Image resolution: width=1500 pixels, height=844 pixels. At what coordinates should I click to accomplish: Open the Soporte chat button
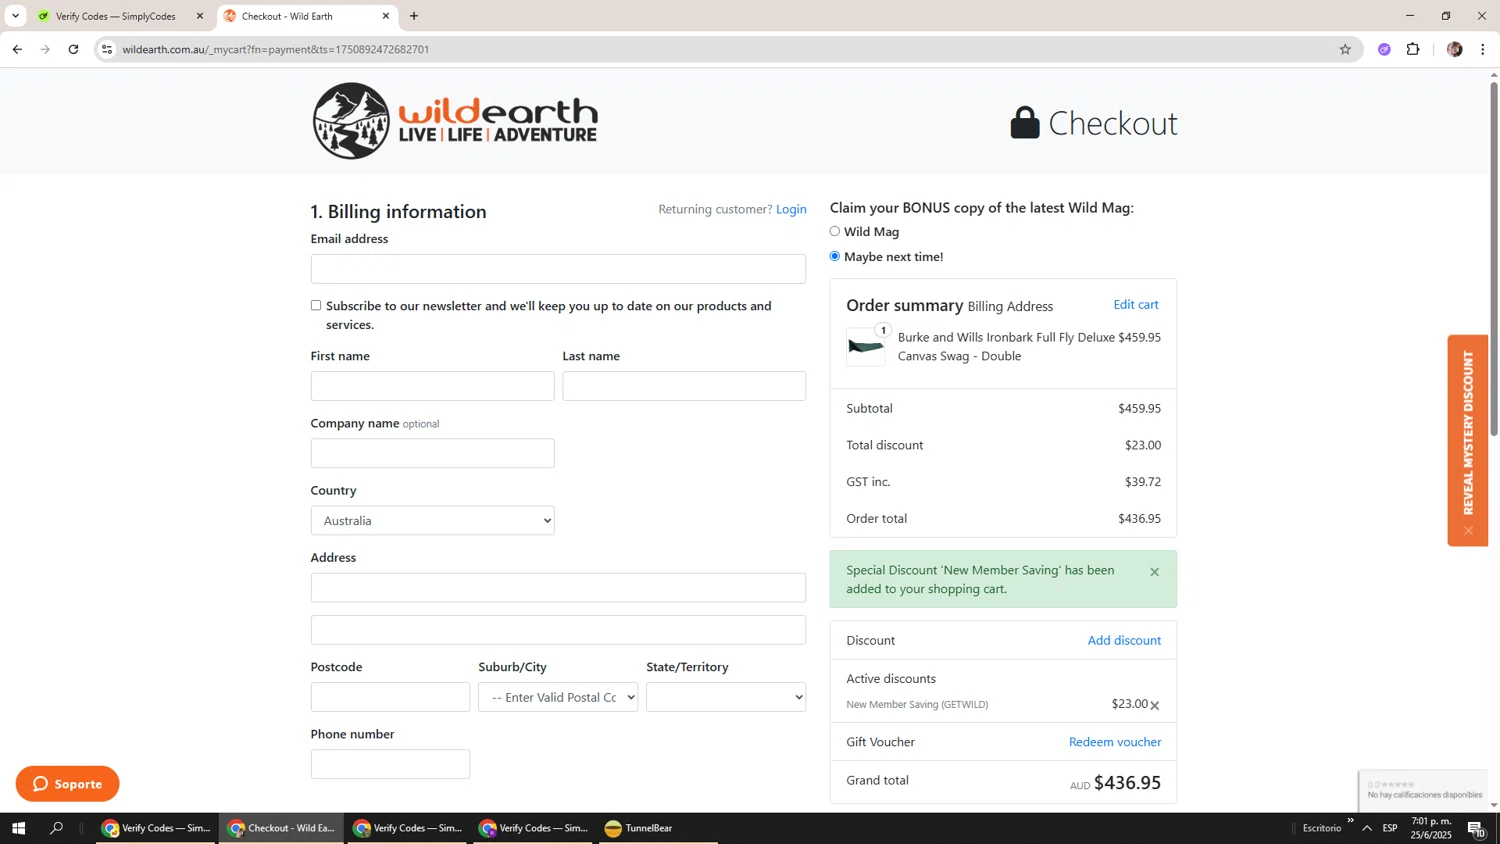point(67,784)
